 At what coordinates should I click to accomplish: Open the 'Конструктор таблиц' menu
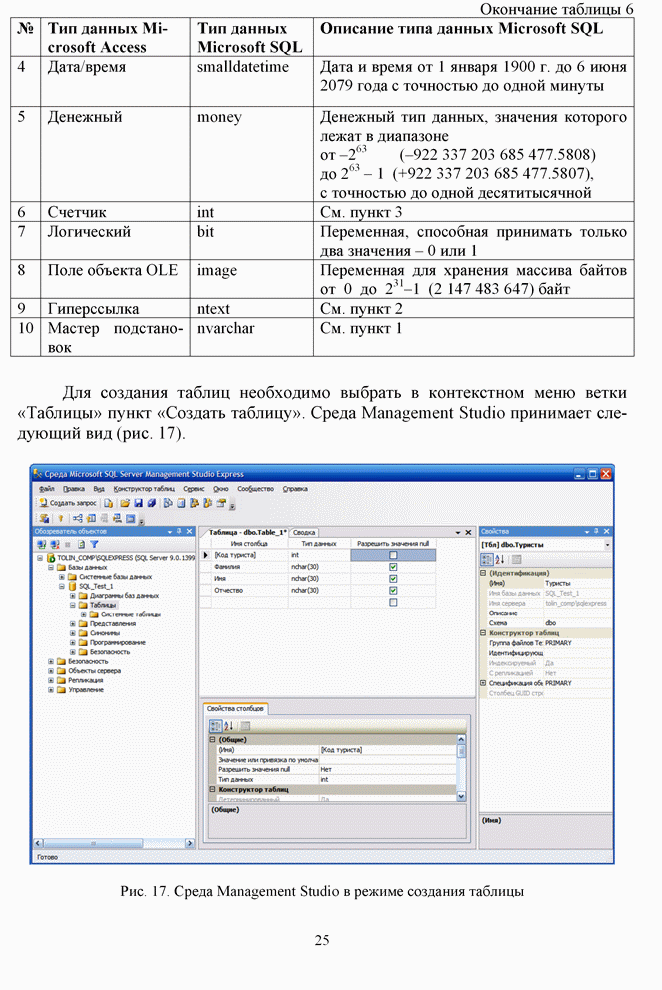point(145,489)
